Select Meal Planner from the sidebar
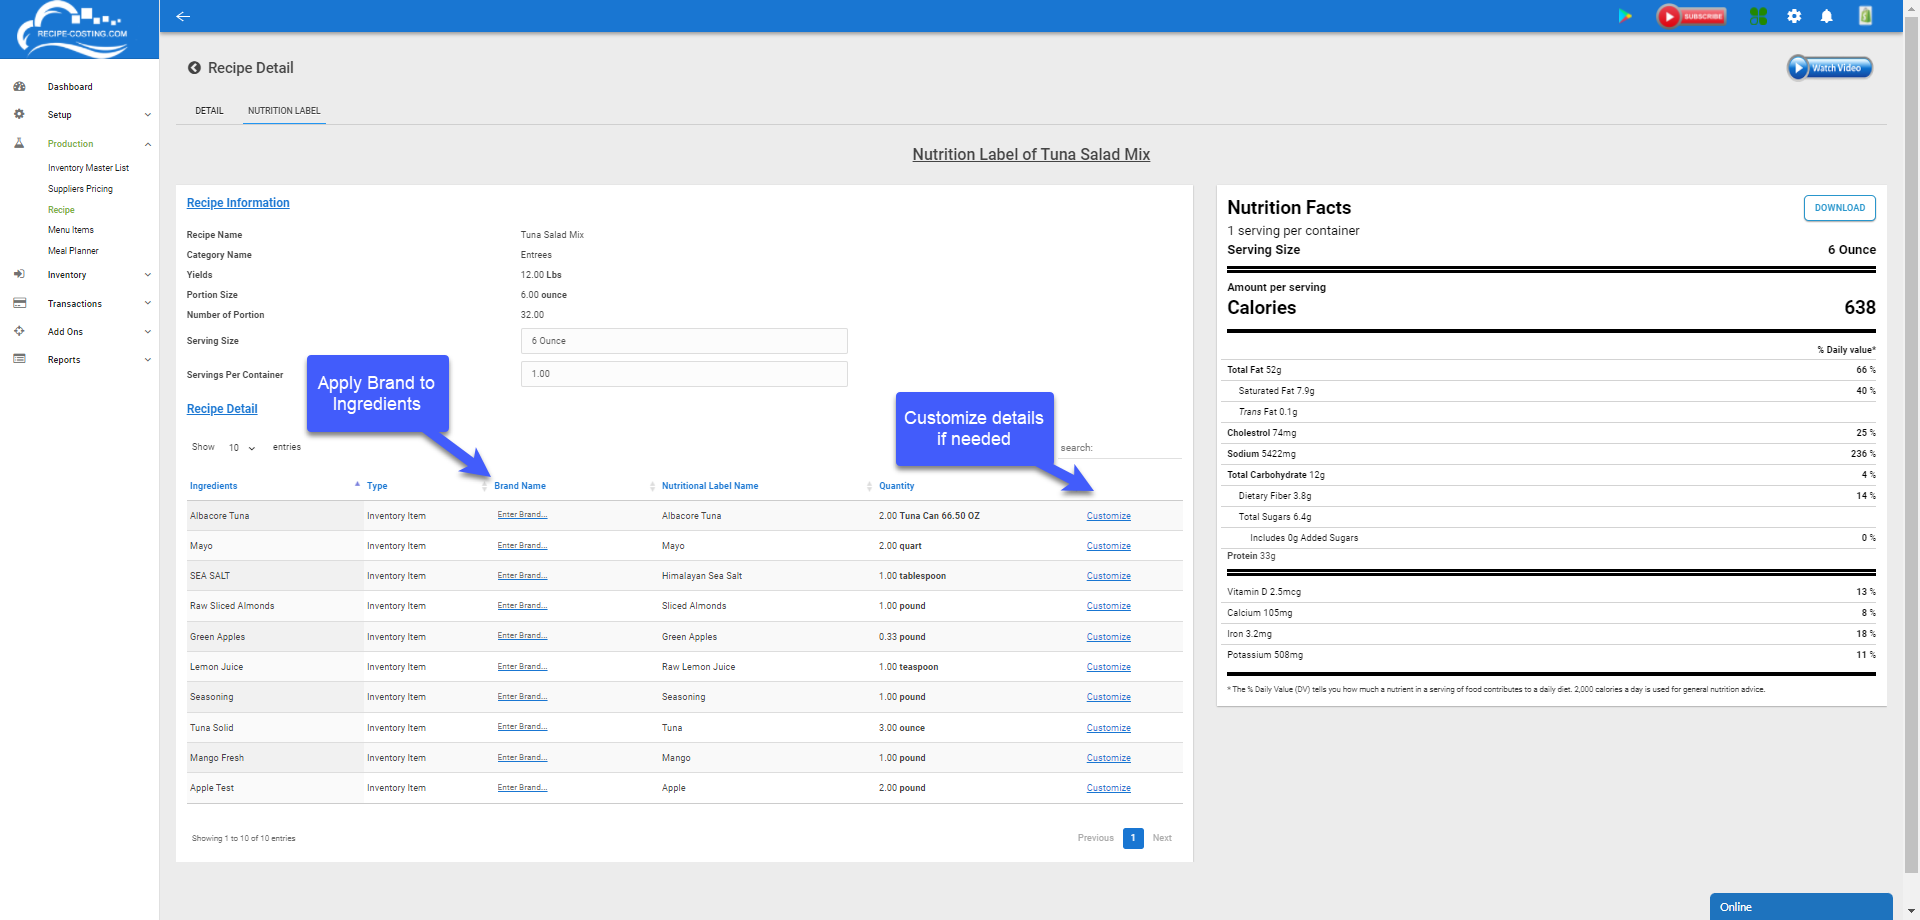 click(x=72, y=251)
